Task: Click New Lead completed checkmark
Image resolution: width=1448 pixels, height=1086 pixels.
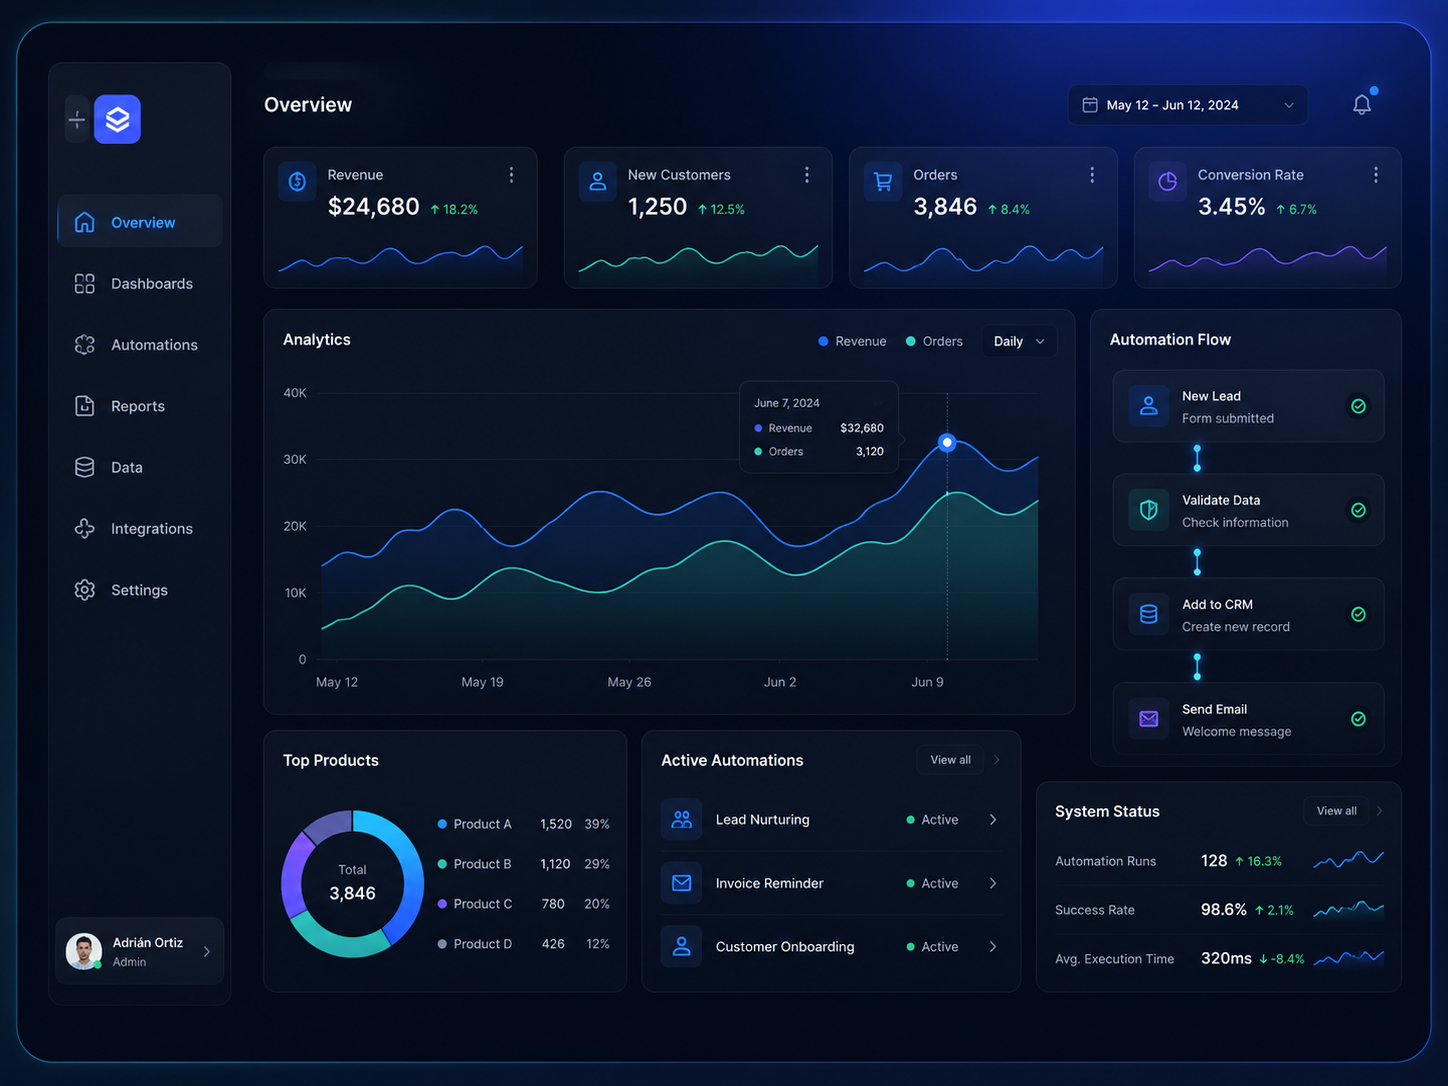Action: pos(1358,406)
